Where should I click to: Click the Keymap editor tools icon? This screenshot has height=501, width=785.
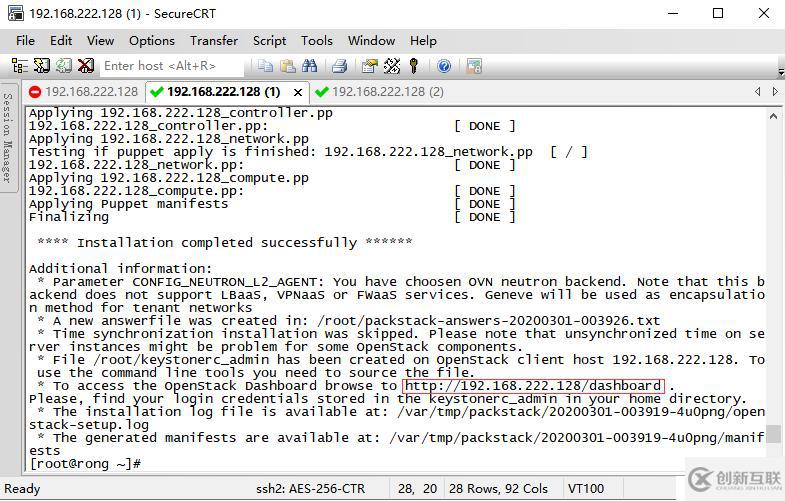pyautogui.click(x=391, y=66)
